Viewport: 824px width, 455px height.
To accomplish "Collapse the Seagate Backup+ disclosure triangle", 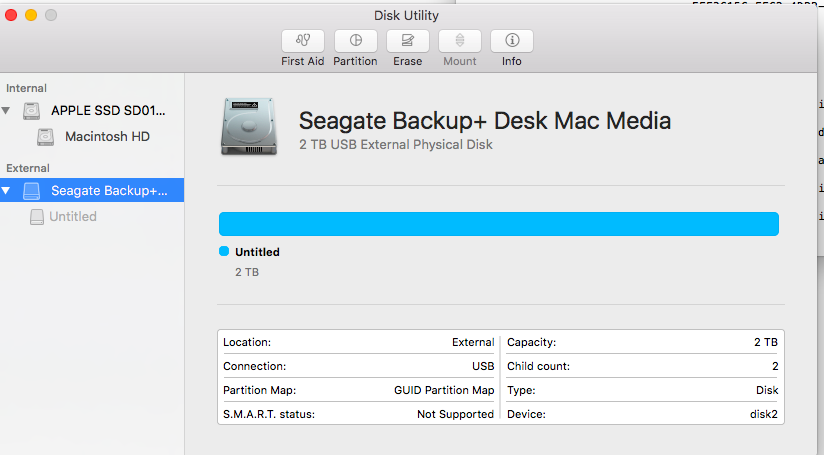I will point(9,190).
